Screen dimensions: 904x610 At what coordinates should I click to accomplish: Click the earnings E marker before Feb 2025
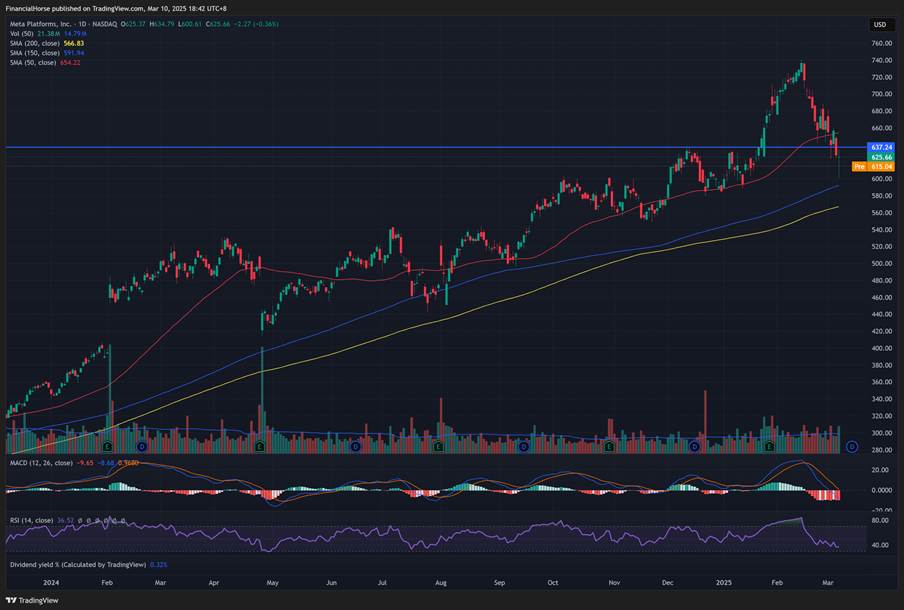pos(769,447)
